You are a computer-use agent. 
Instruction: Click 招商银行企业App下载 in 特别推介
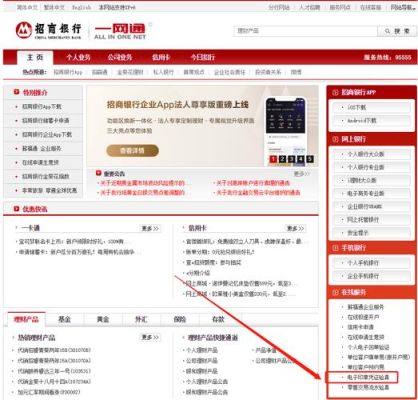[x=47, y=135]
